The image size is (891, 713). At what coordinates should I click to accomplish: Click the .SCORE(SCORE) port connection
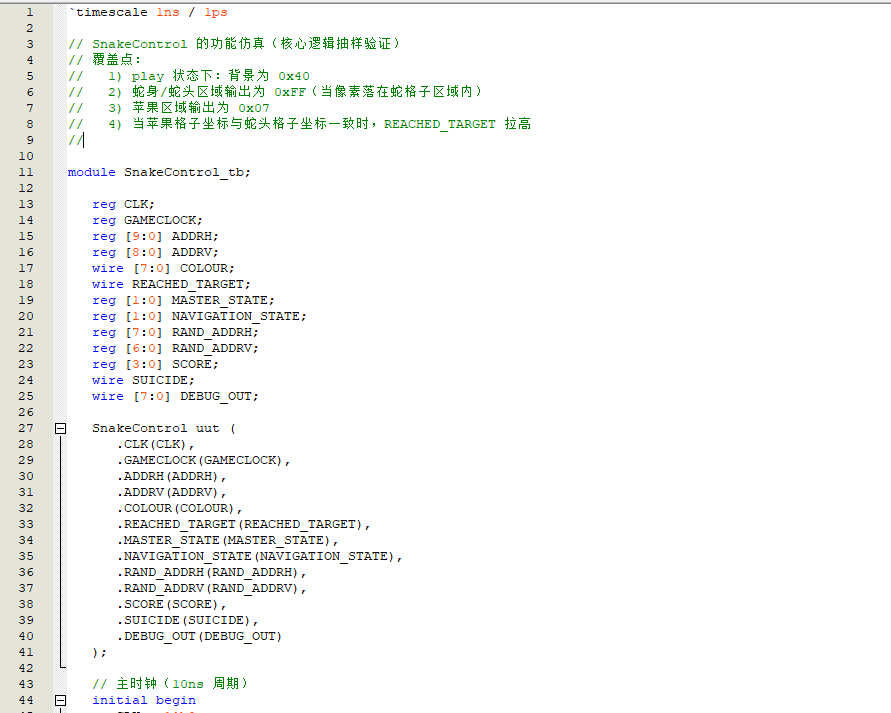point(171,604)
